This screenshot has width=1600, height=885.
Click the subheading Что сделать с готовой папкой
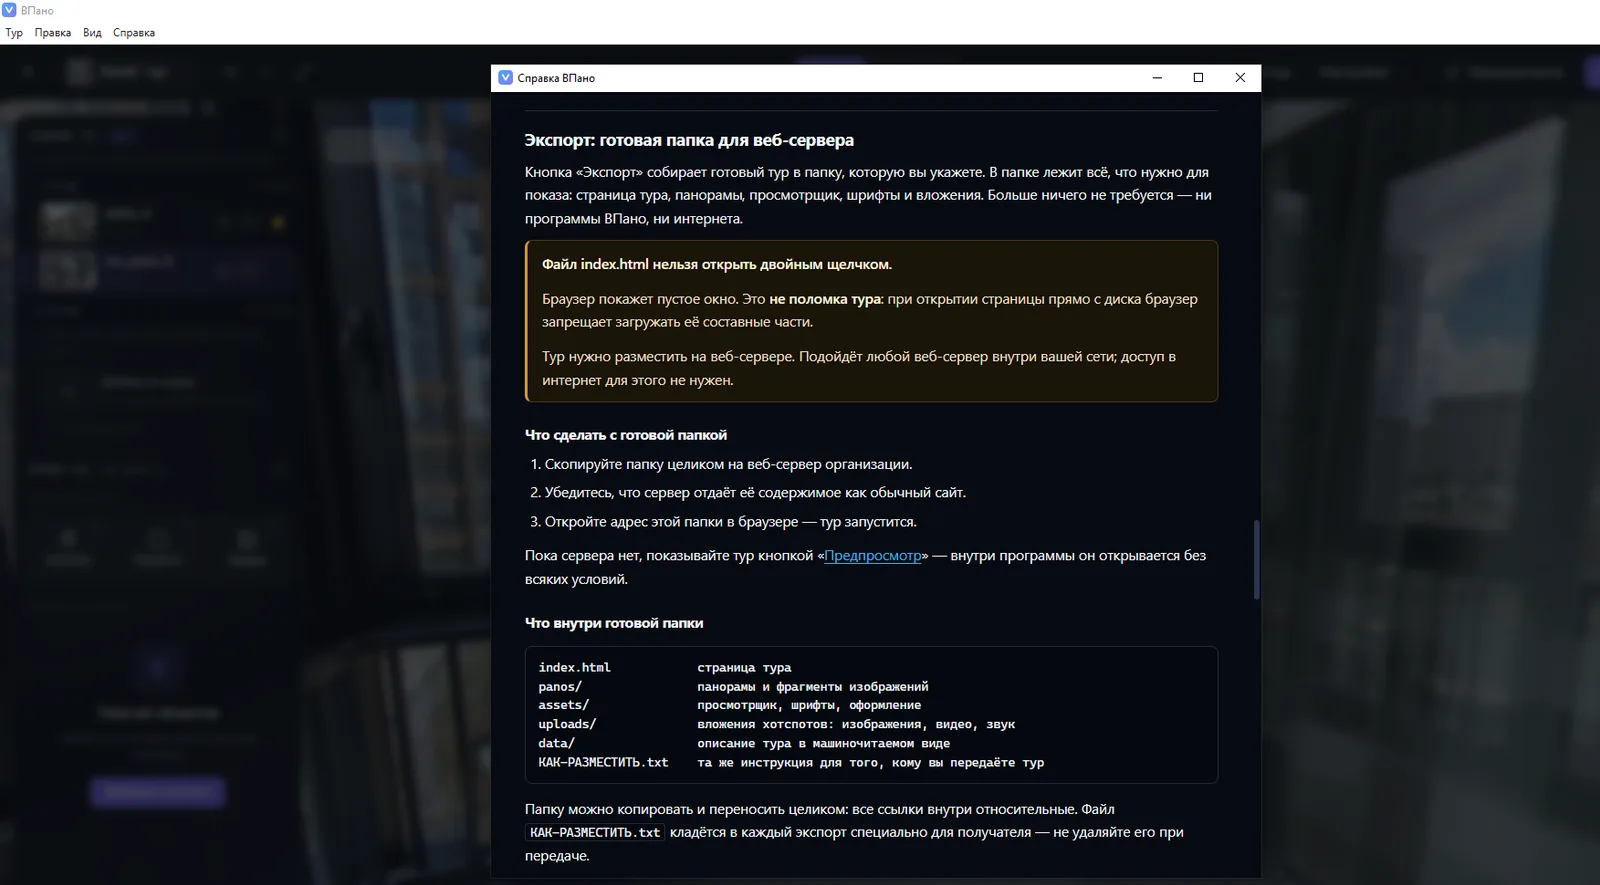click(626, 435)
